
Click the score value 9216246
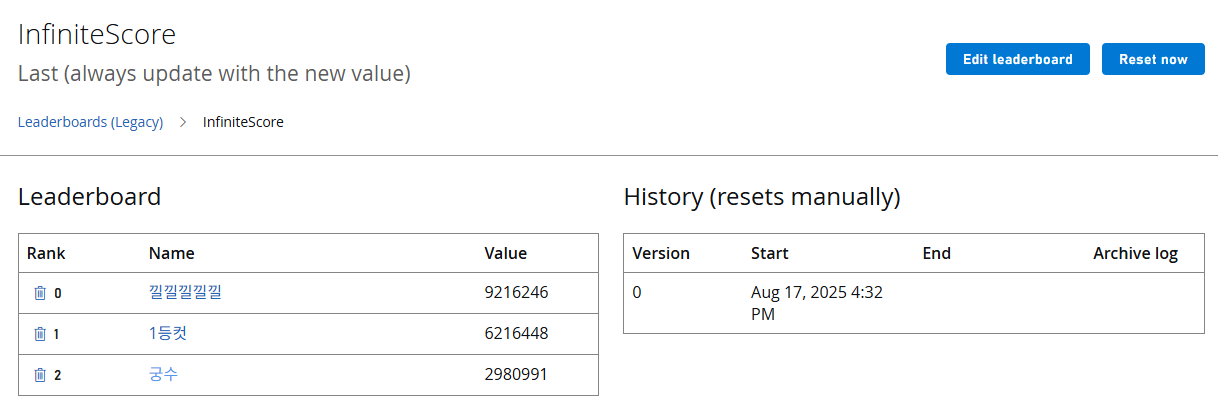(x=516, y=292)
